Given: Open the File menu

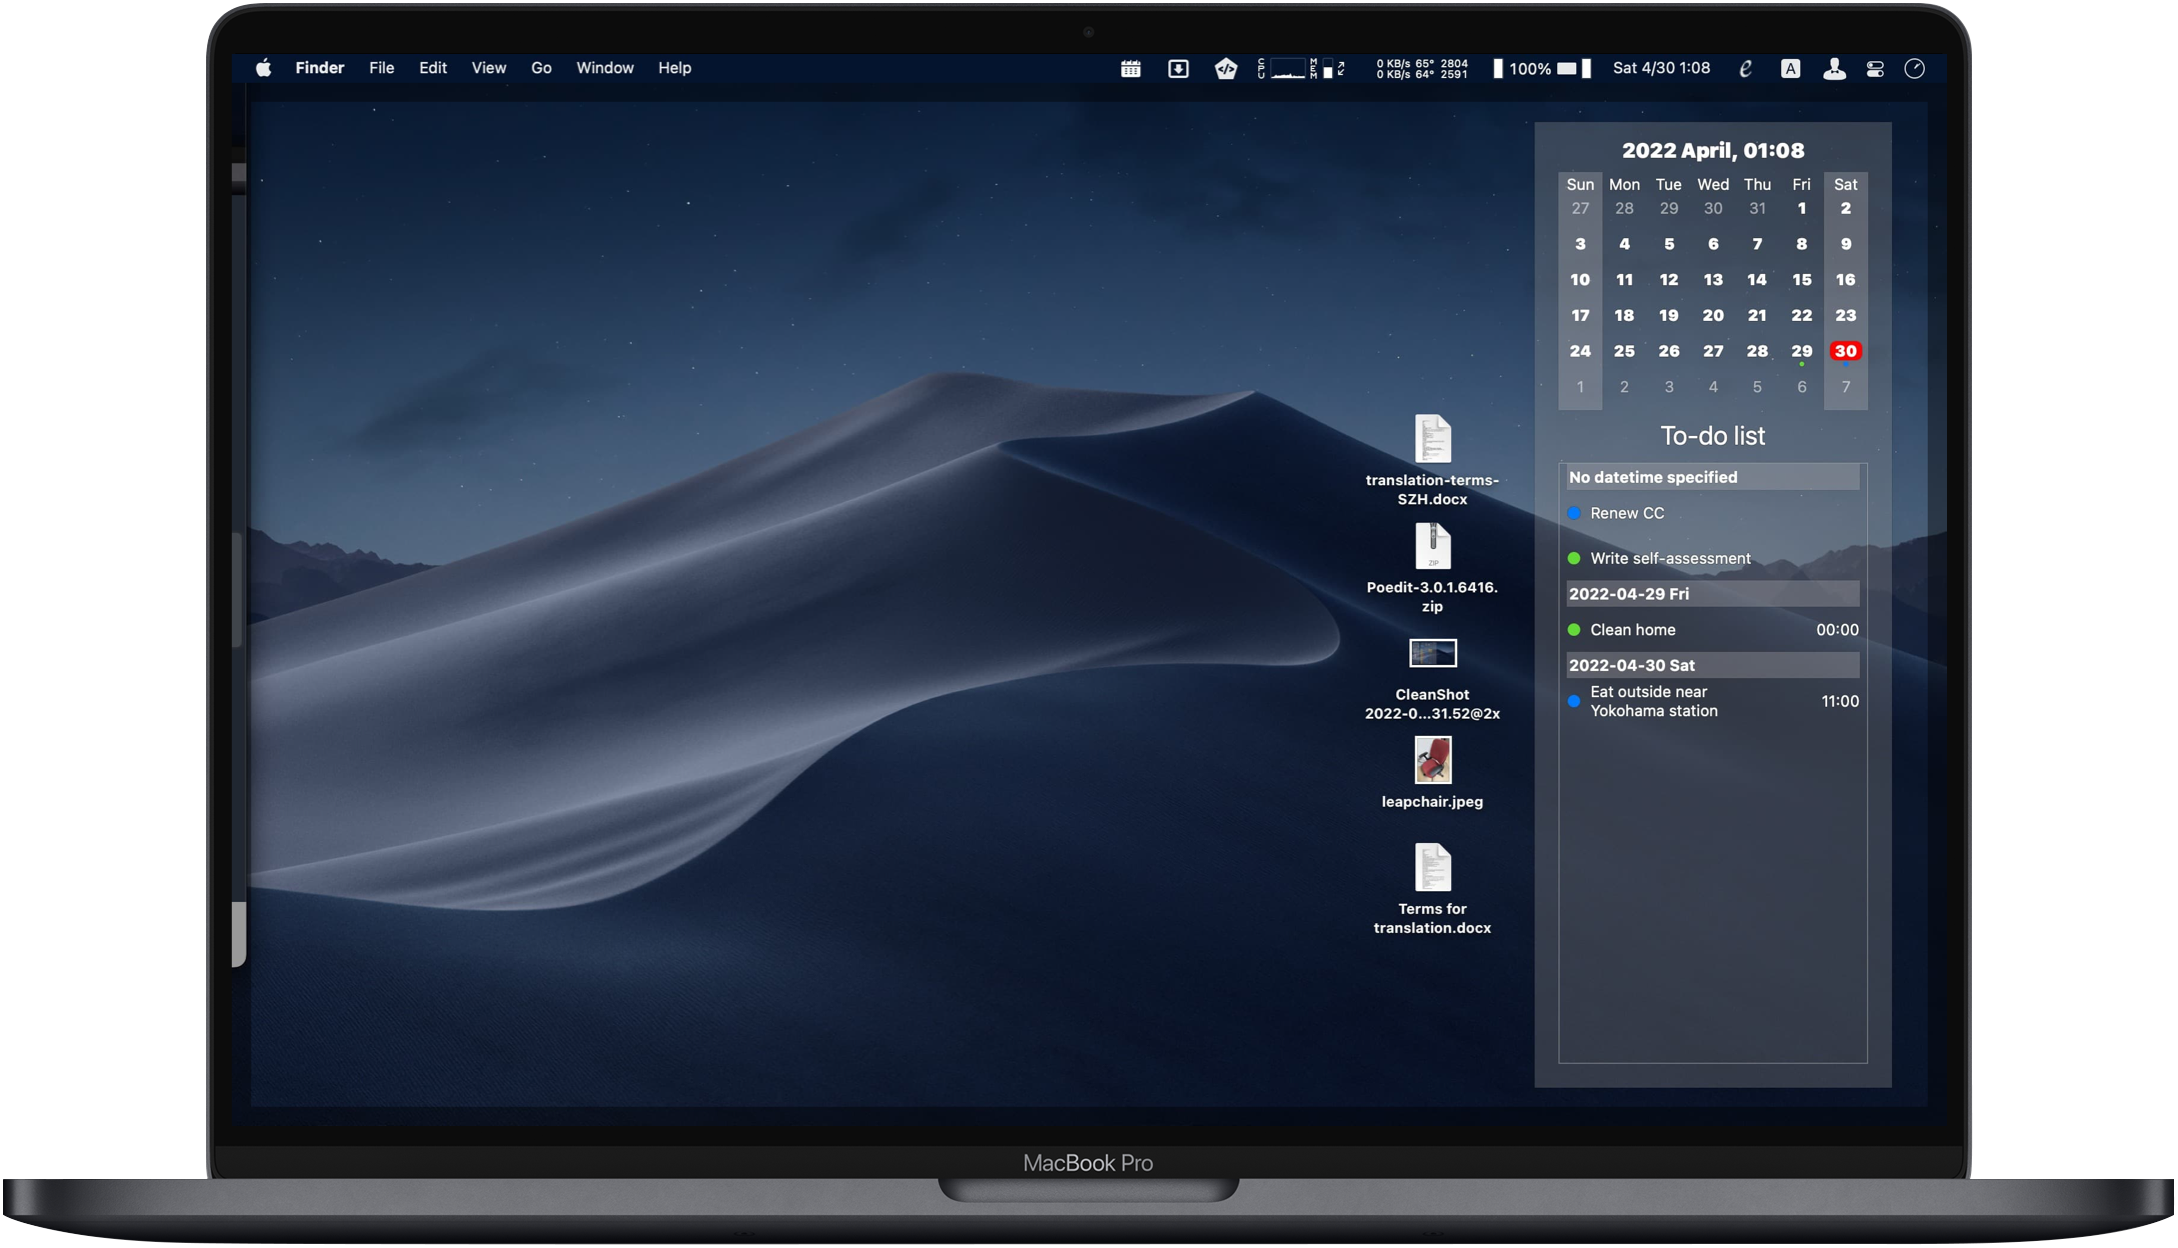Looking at the screenshot, I should (x=381, y=68).
